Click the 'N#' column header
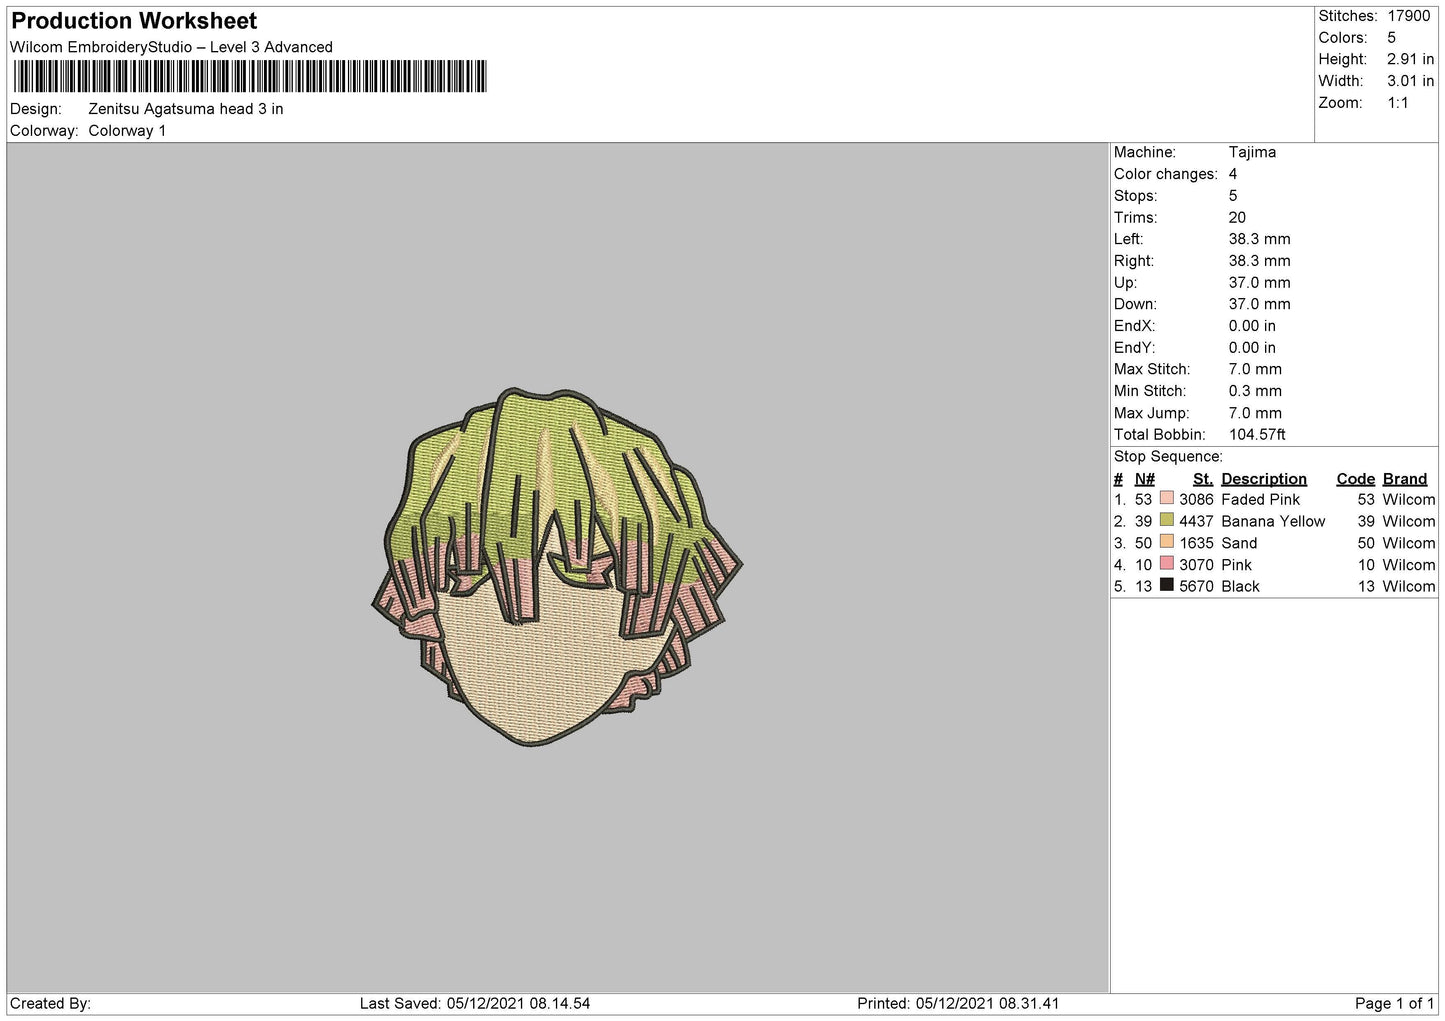The image size is (1445, 1021). click(x=1144, y=479)
